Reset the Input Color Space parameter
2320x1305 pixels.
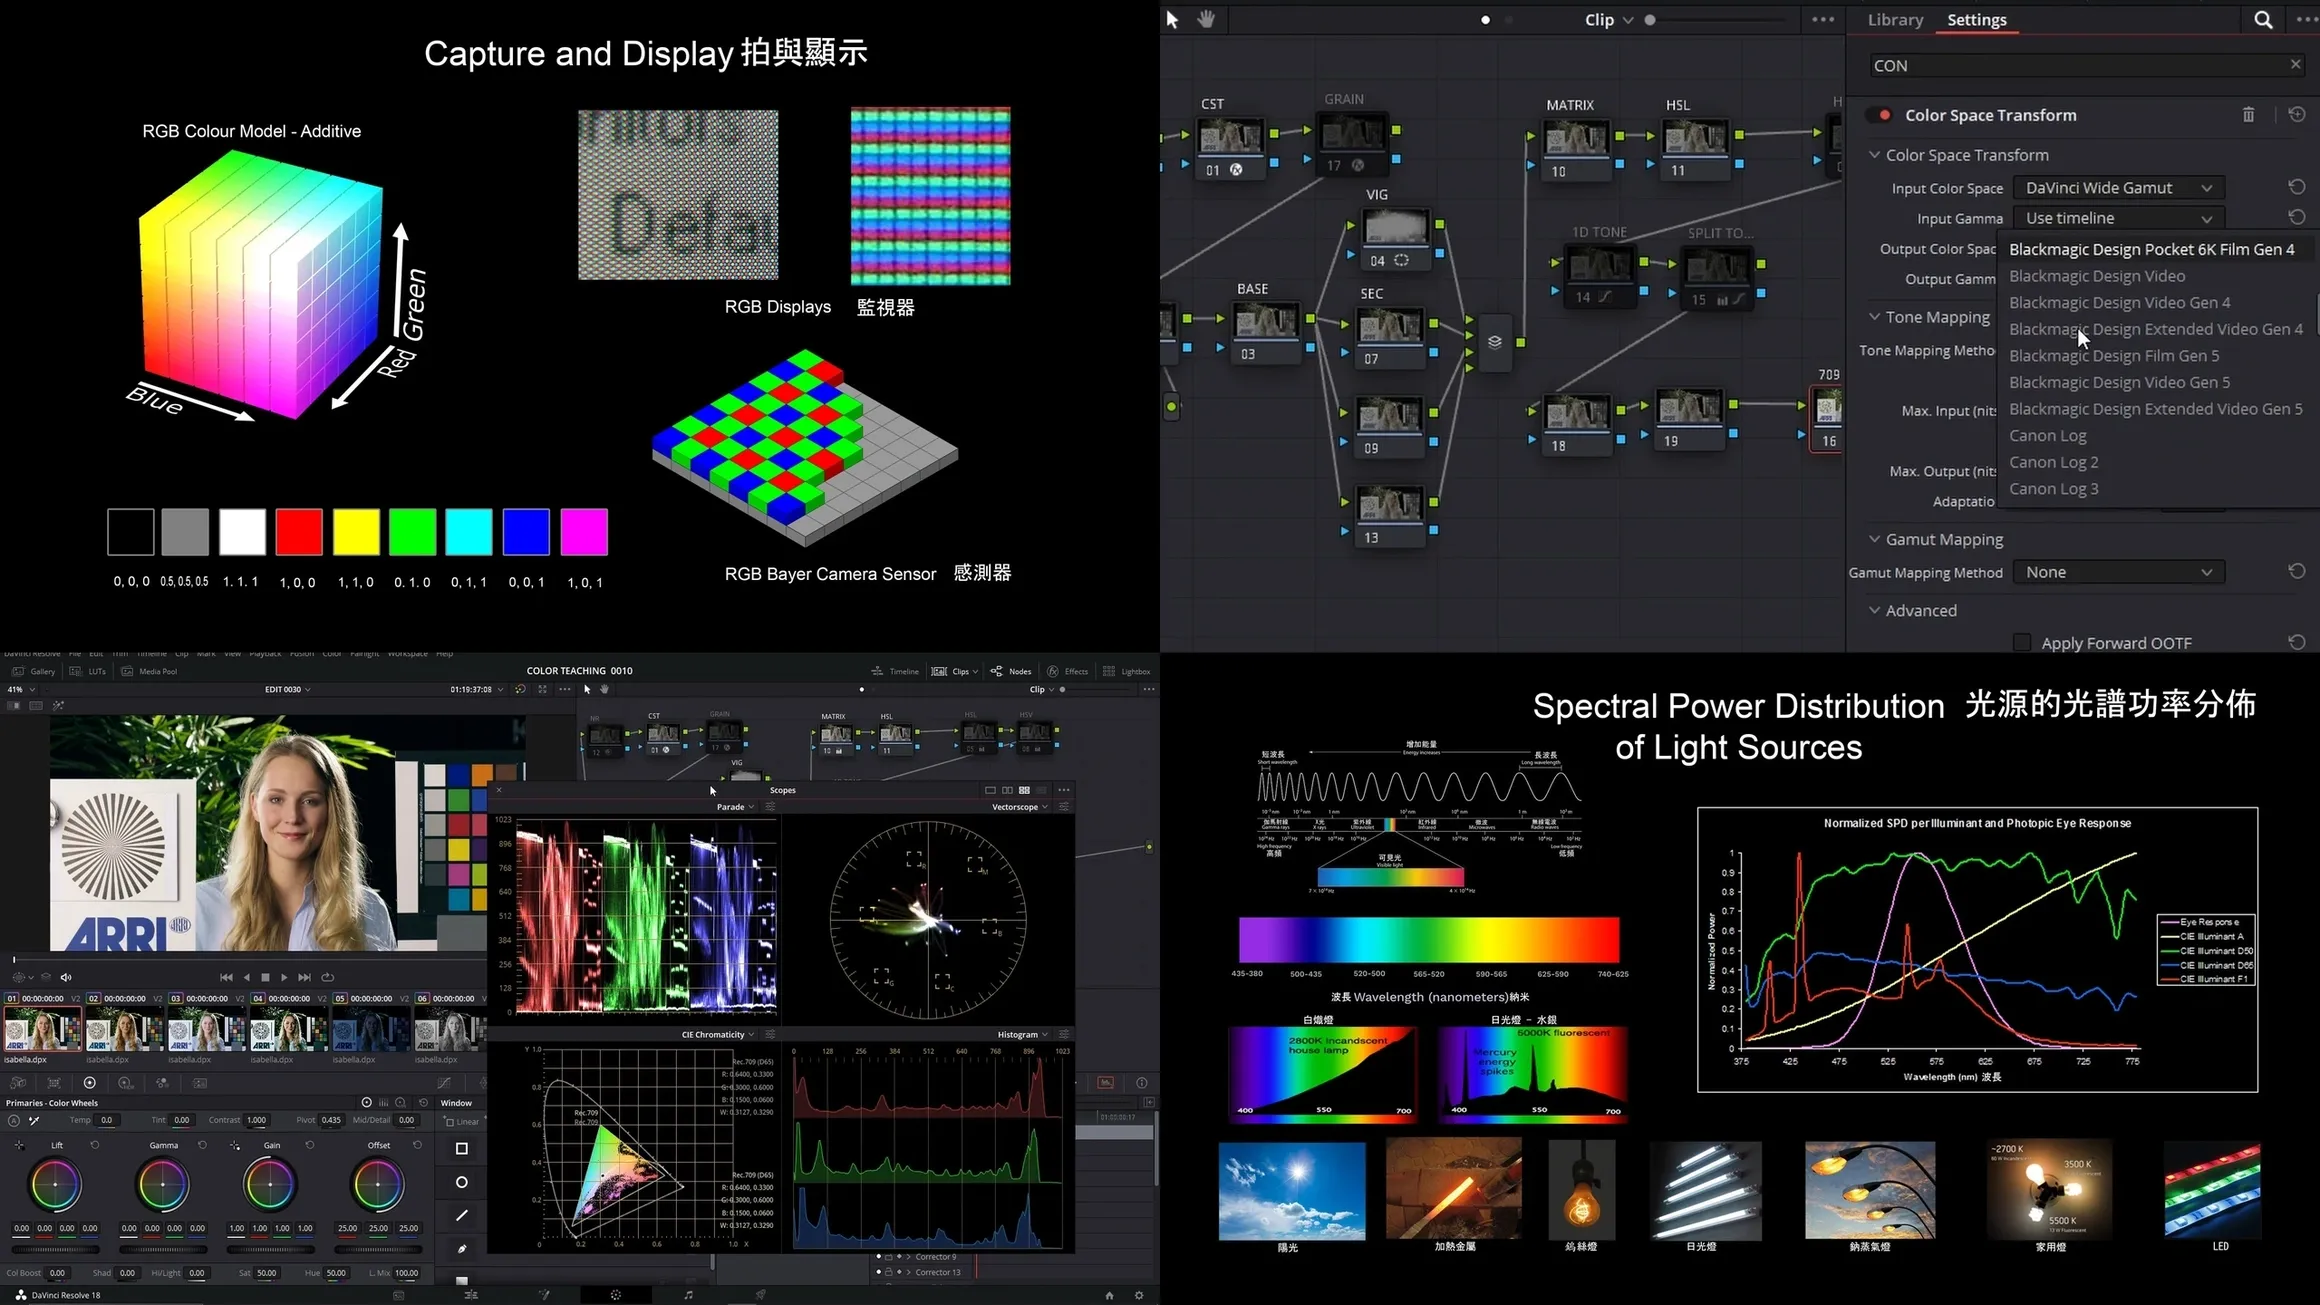pyautogui.click(x=2297, y=187)
